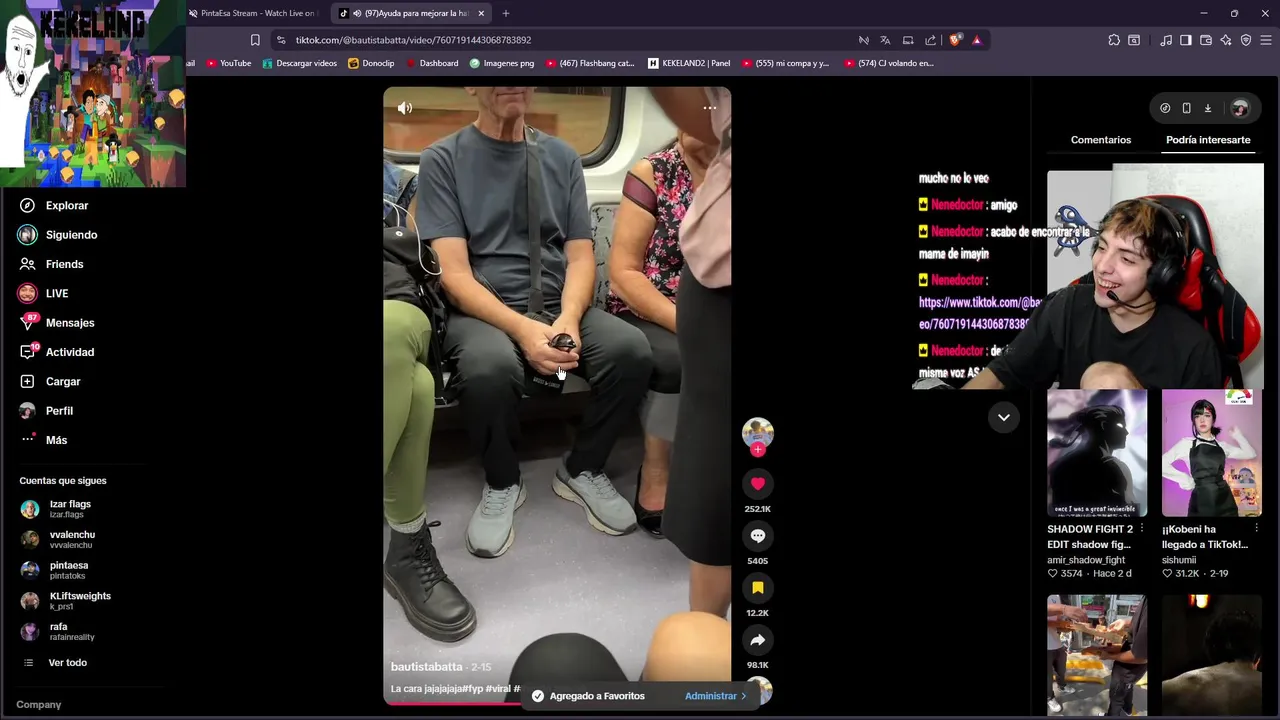Open the KLiftsweights followed account
Image resolution: width=1280 pixels, height=720 pixels.
pyautogui.click(x=80, y=600)
